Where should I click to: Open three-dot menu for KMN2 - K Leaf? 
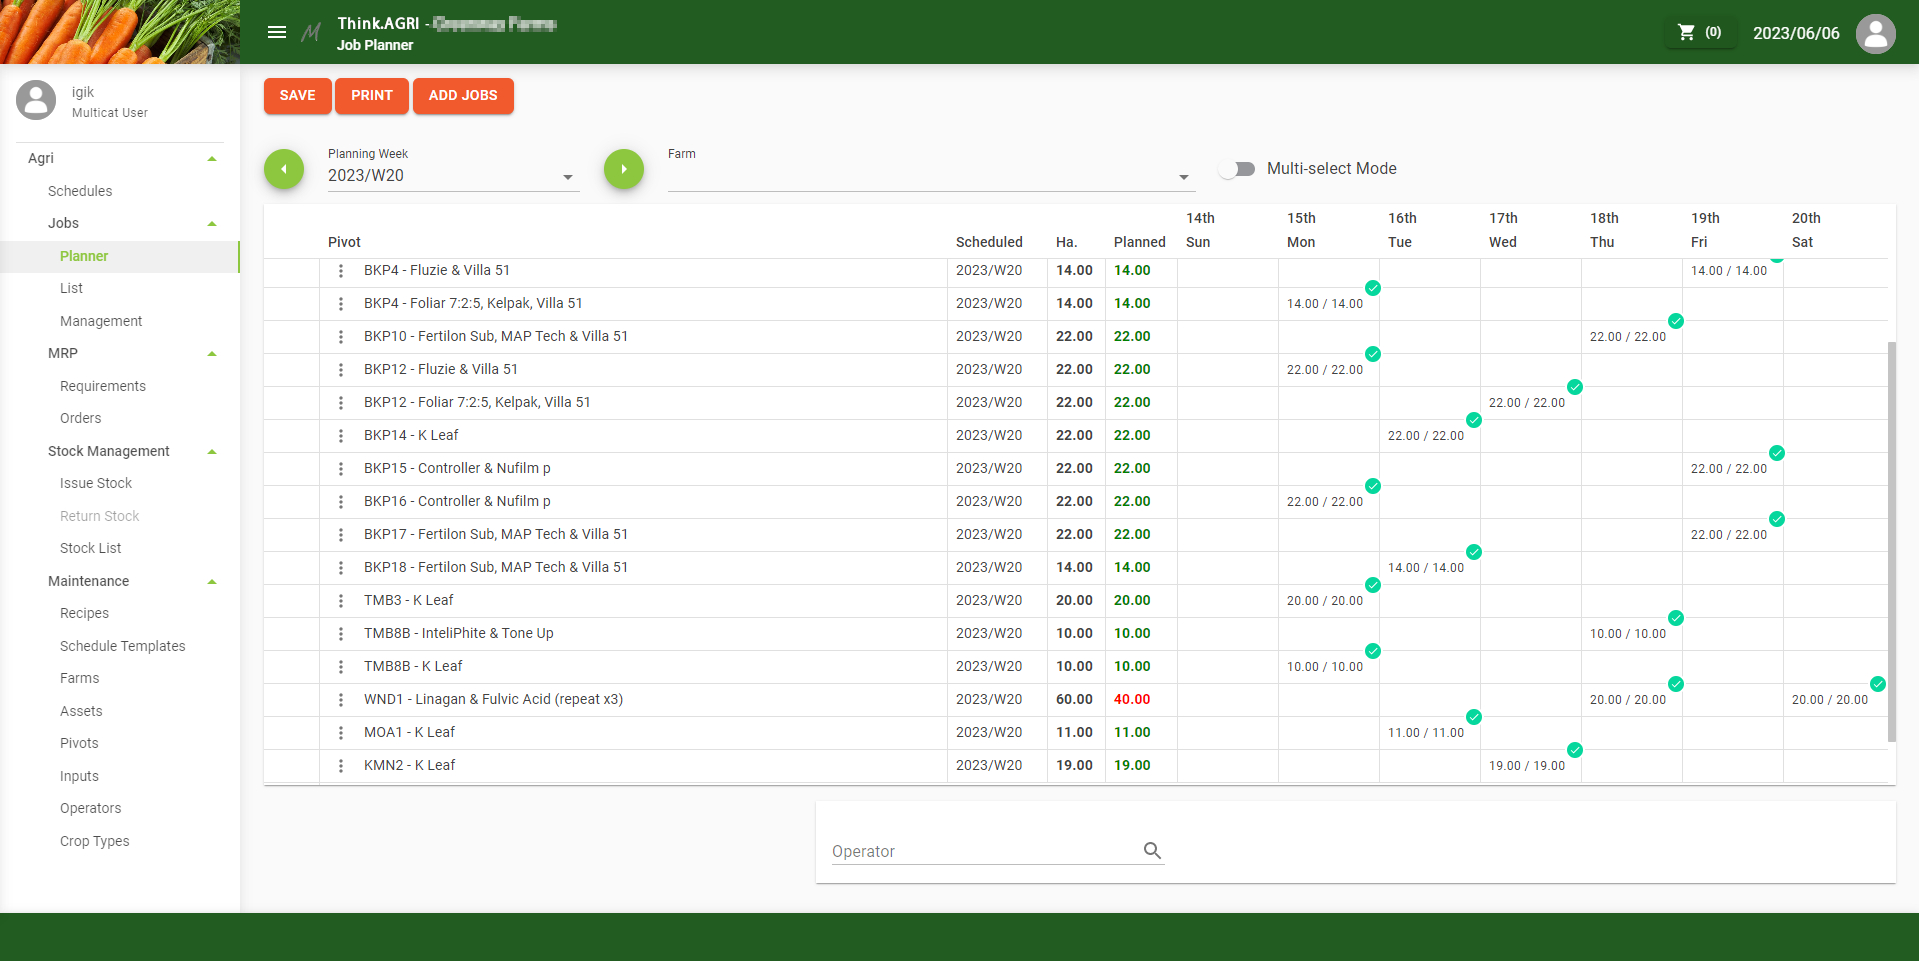click(341, 766)
